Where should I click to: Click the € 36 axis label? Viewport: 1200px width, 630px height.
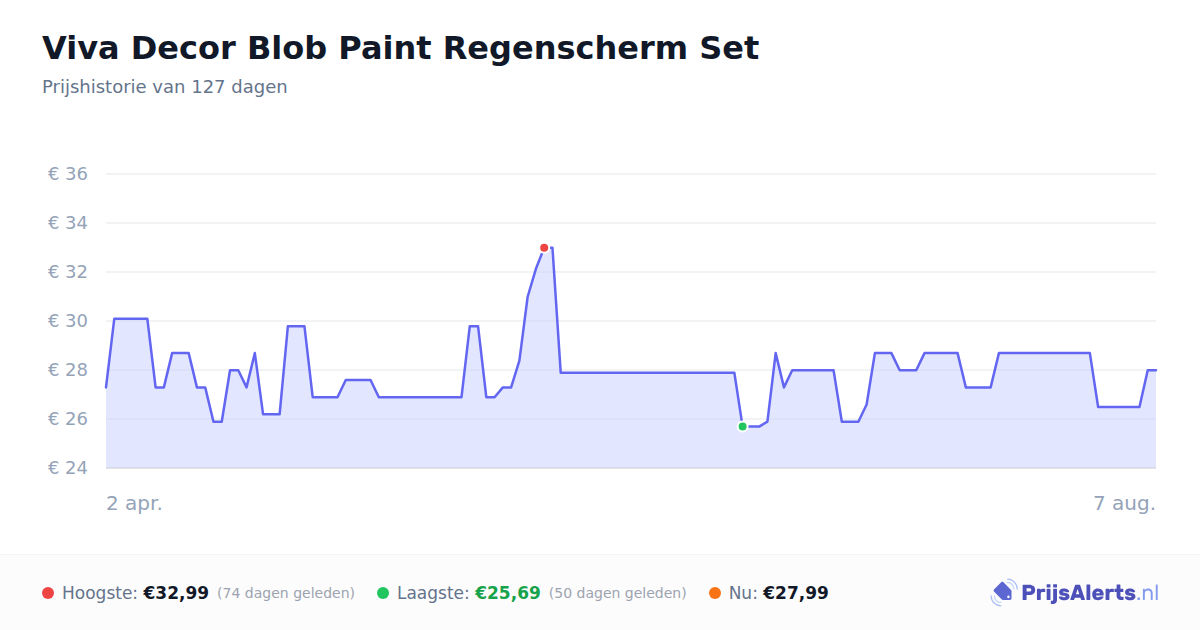coord(68,174)
